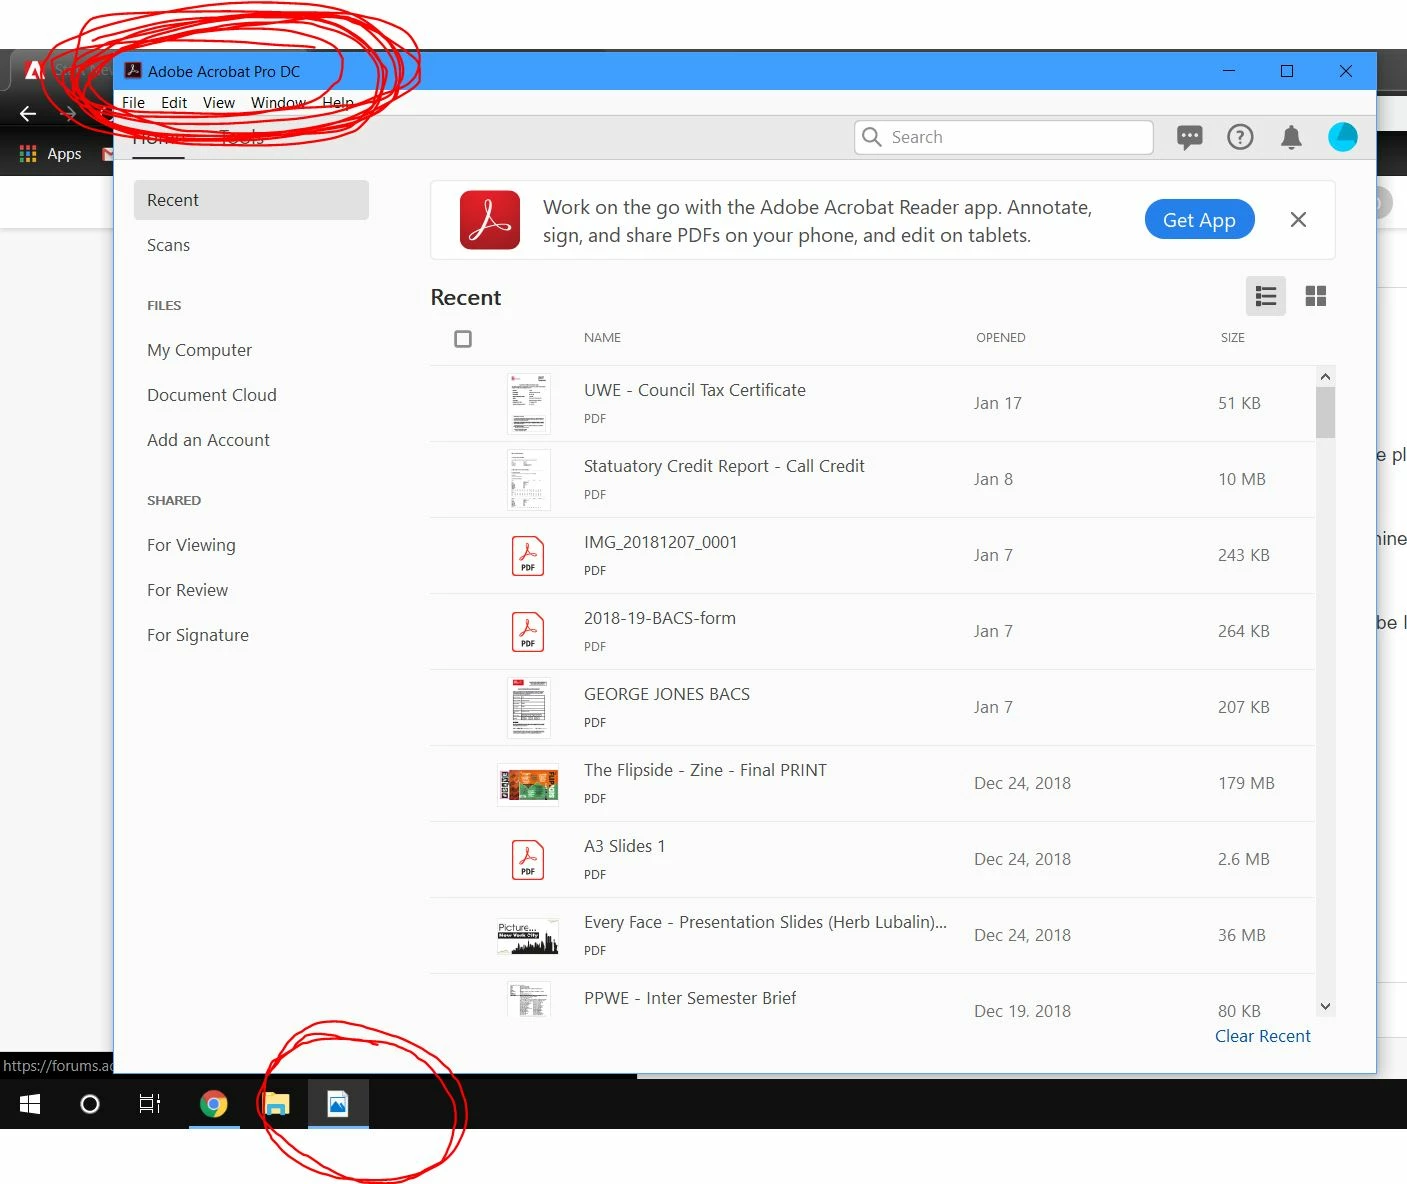This screenshot has height=1184, width=1407.
Task: Click size value '36 MB'
Action: click(x=1241, y=935)
